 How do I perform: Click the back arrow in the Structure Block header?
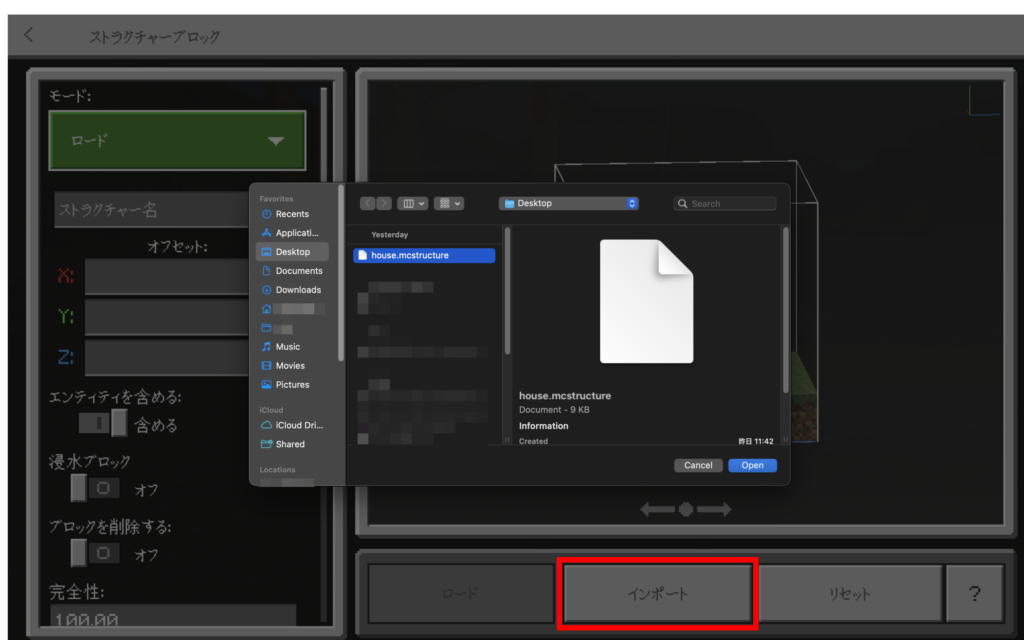(x=28, y=36)
